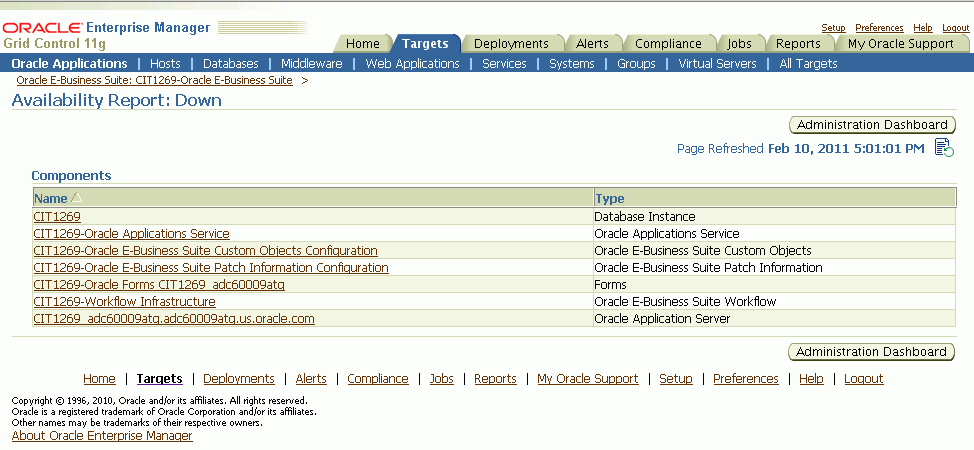This screenshot has width=974, height=450.
Task: Click the footer Compliance link
Action: [x=378, y=379]
